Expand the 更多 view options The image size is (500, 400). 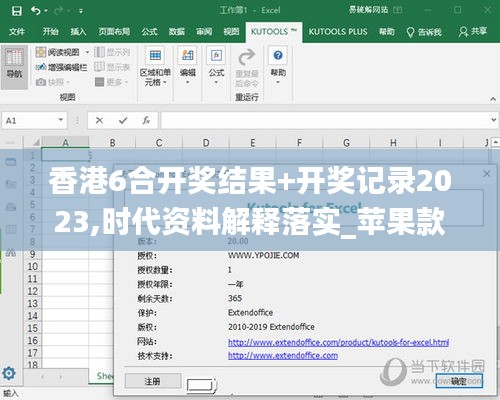[x=112, y=82]
